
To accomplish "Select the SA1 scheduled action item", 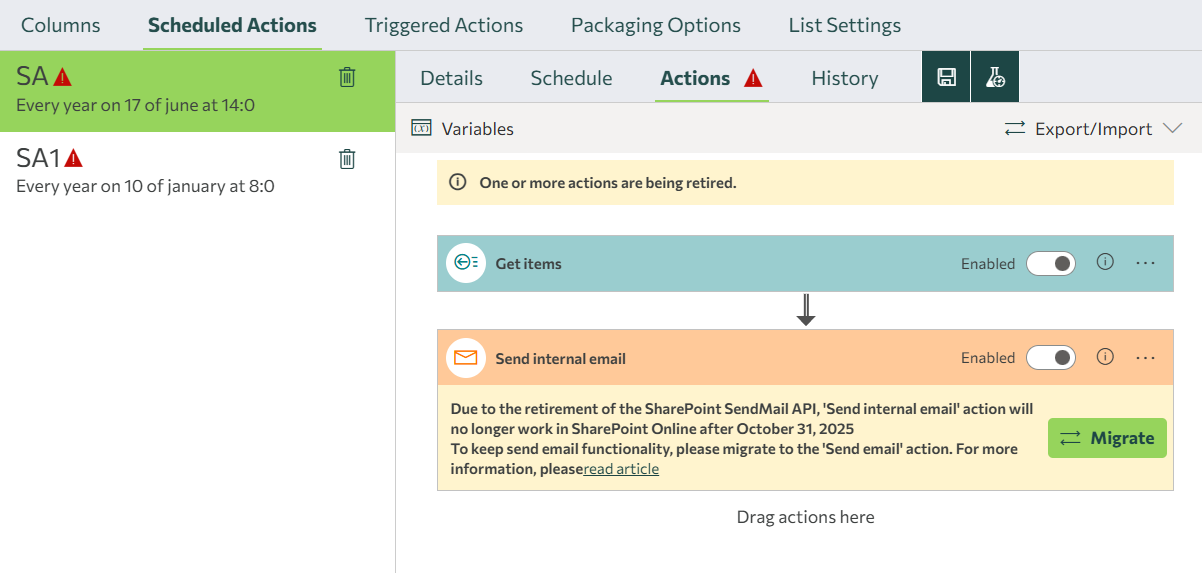I will coord(197,171).
